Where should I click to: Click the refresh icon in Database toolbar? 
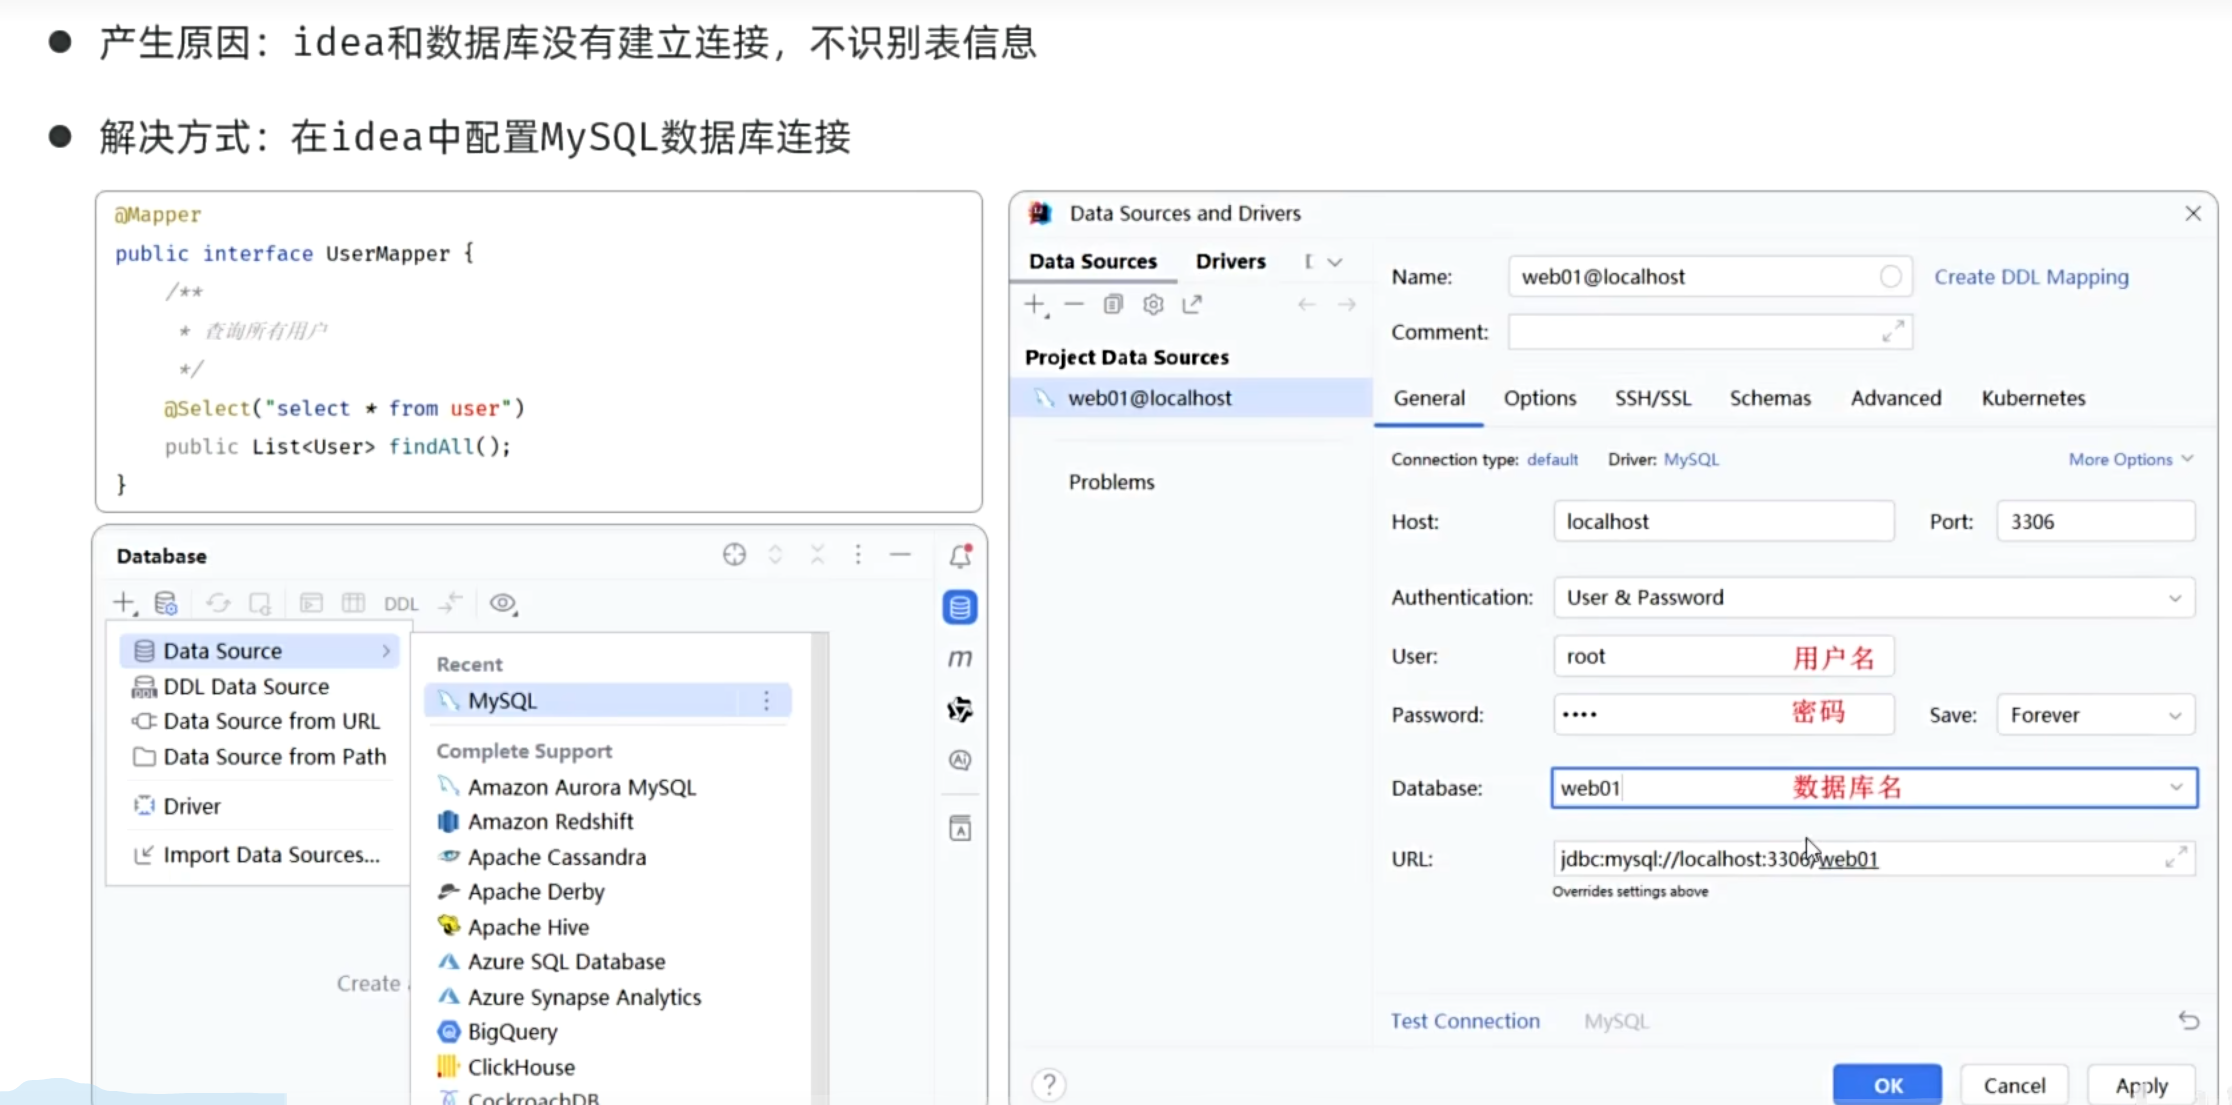[x=218, y=603]
